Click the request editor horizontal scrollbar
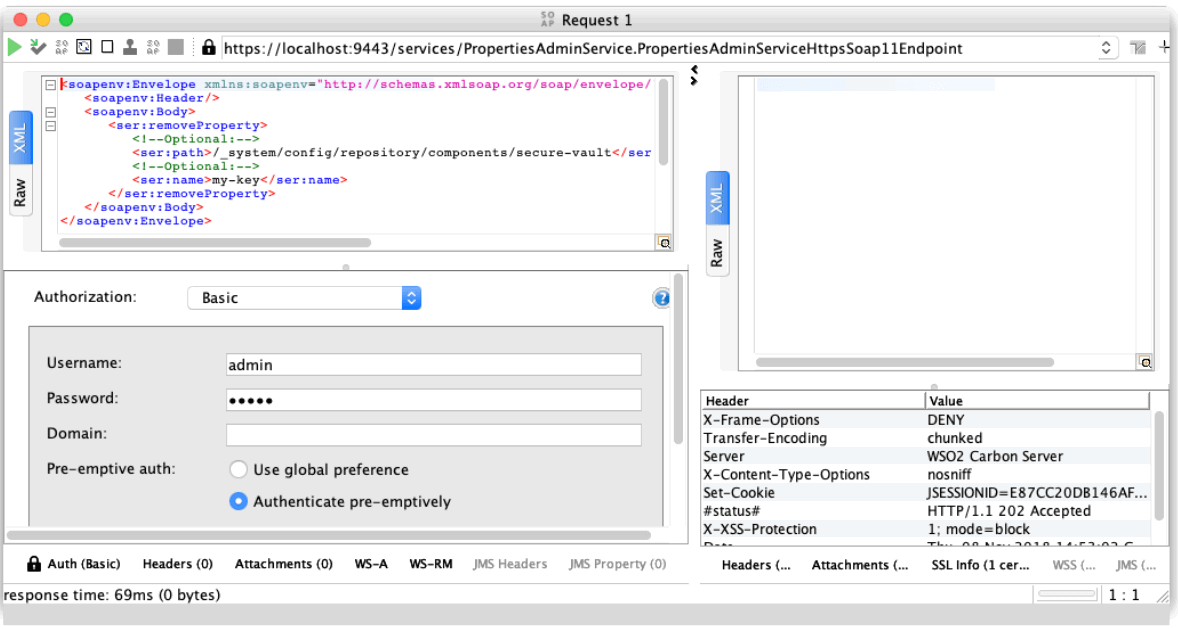The width and height of the screenshot is (1178, 629). click(x=215, y=242)
